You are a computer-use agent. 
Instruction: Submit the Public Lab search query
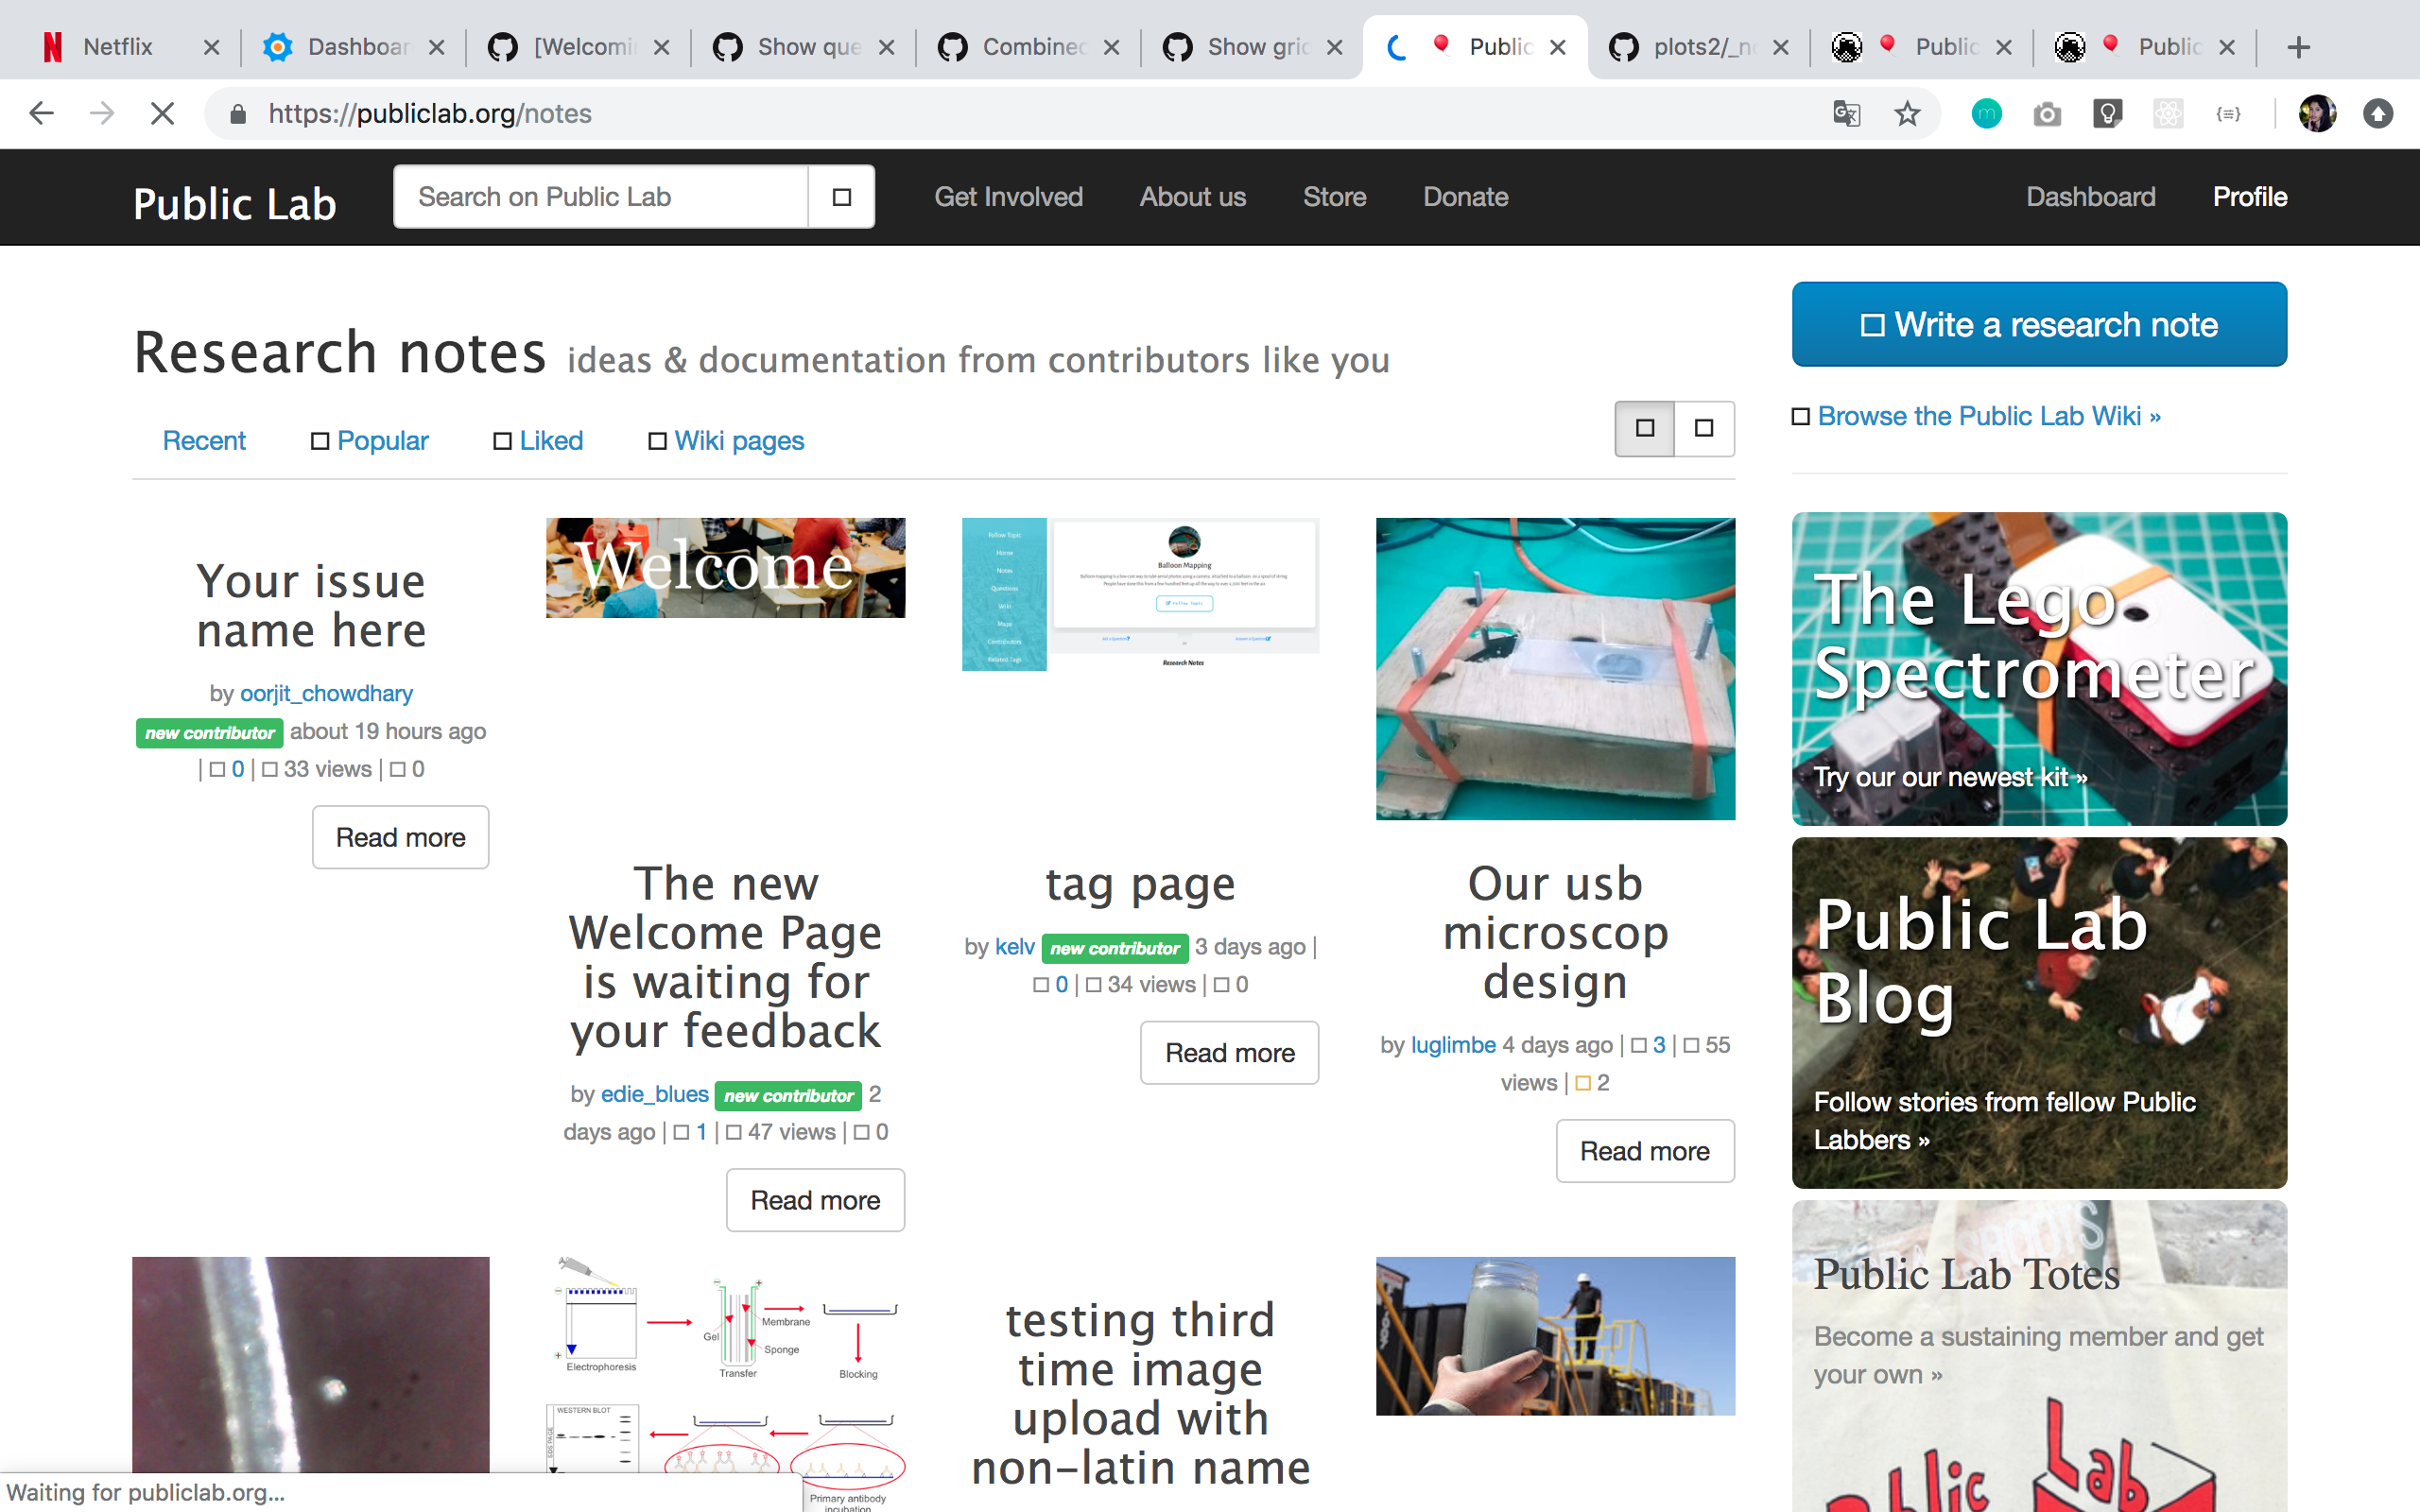[841, 196]
